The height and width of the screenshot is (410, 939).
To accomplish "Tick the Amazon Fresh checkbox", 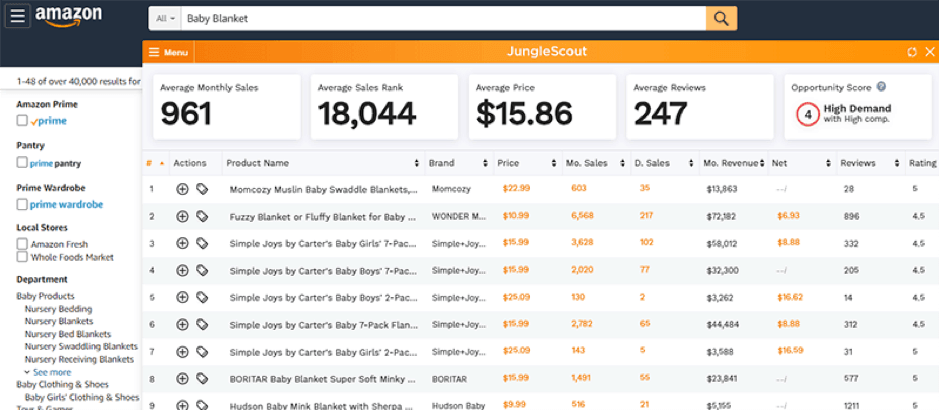I will tap(22, 244).
